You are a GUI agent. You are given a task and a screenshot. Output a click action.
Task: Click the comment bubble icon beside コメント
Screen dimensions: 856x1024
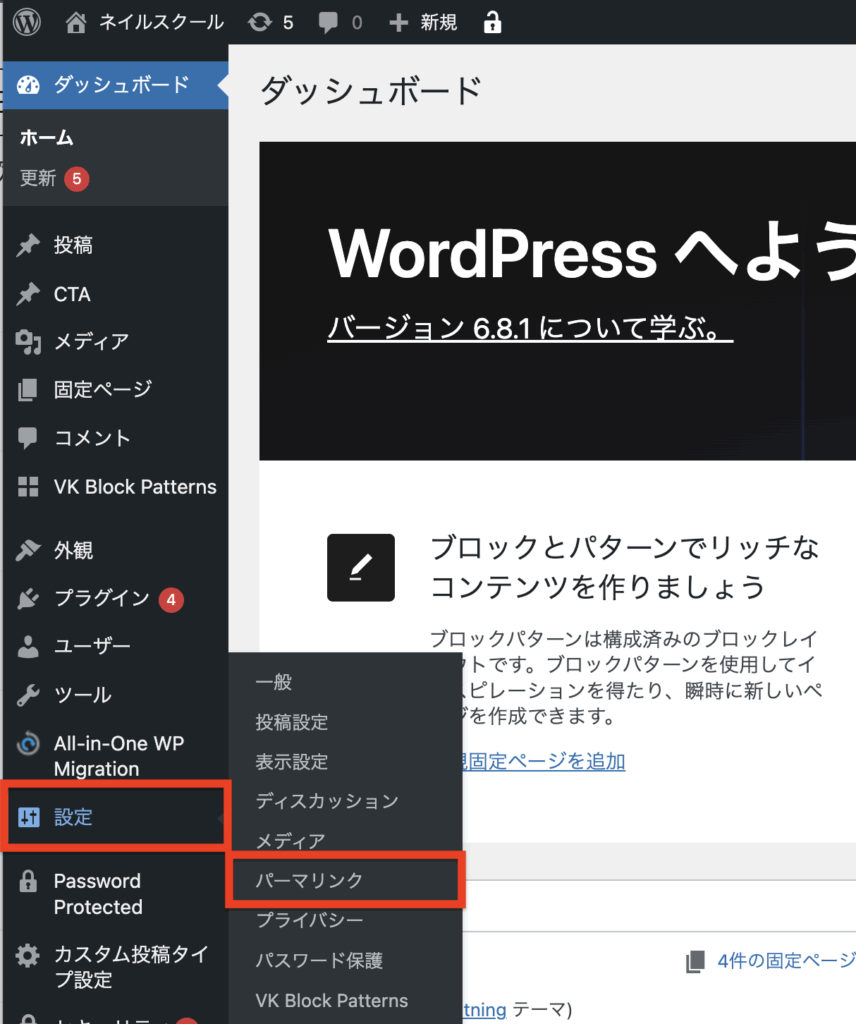(x=28, y=438)
